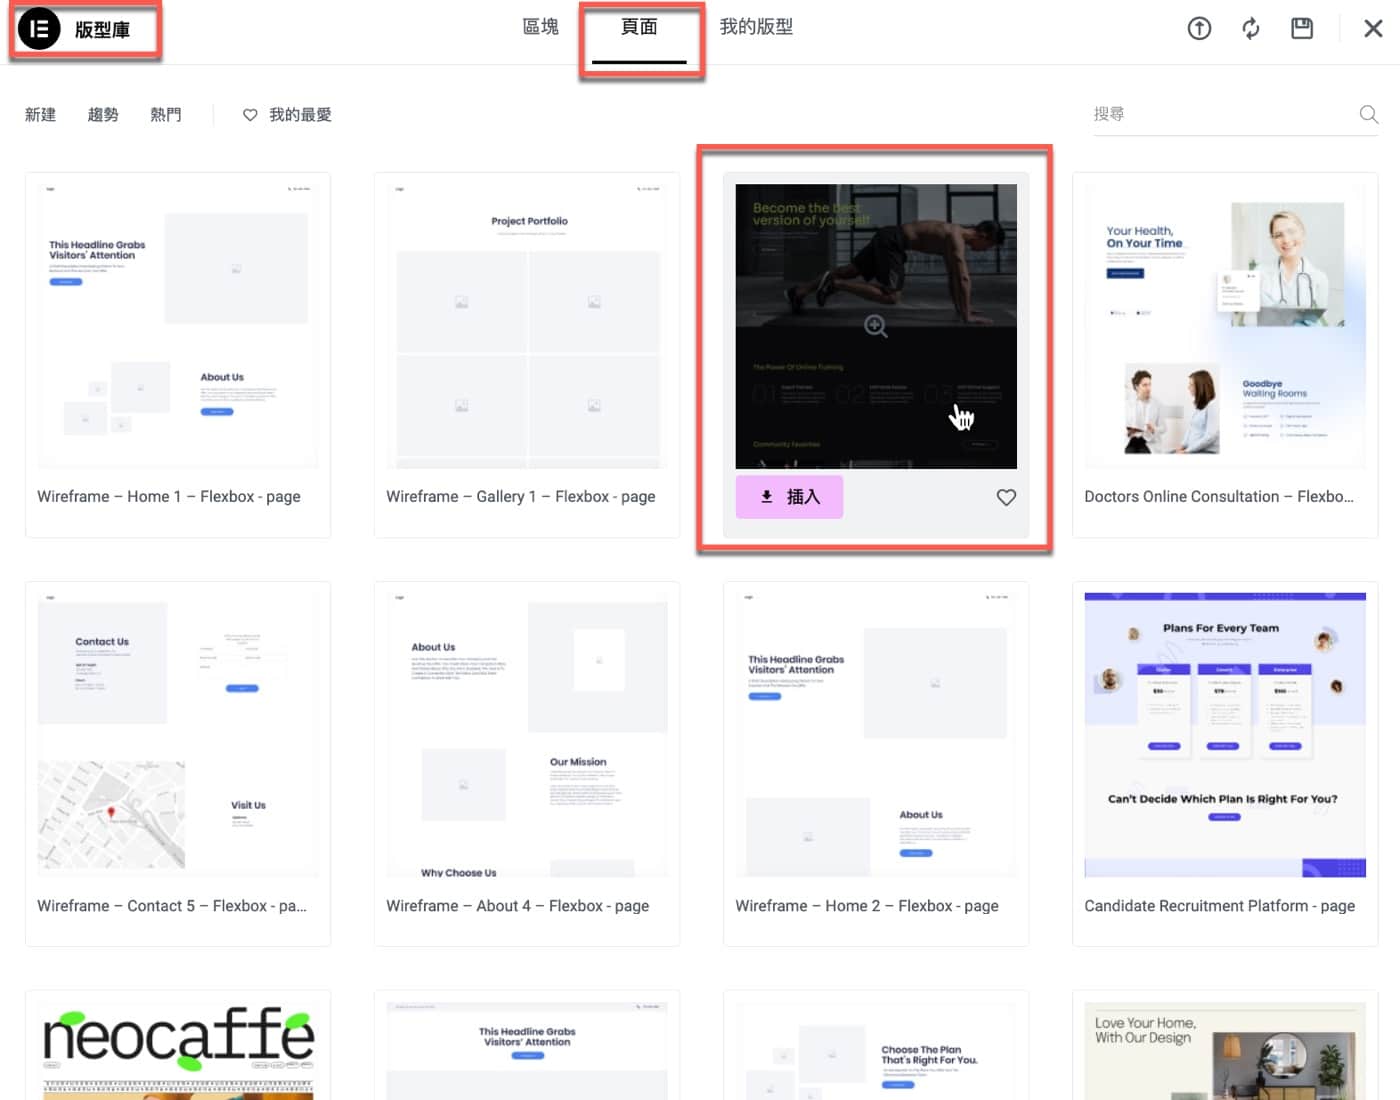Open Candidate Recruitment Platform template thumbnail
The height and width of the screenshot is (1100, 1400).
pos(1225,735)
